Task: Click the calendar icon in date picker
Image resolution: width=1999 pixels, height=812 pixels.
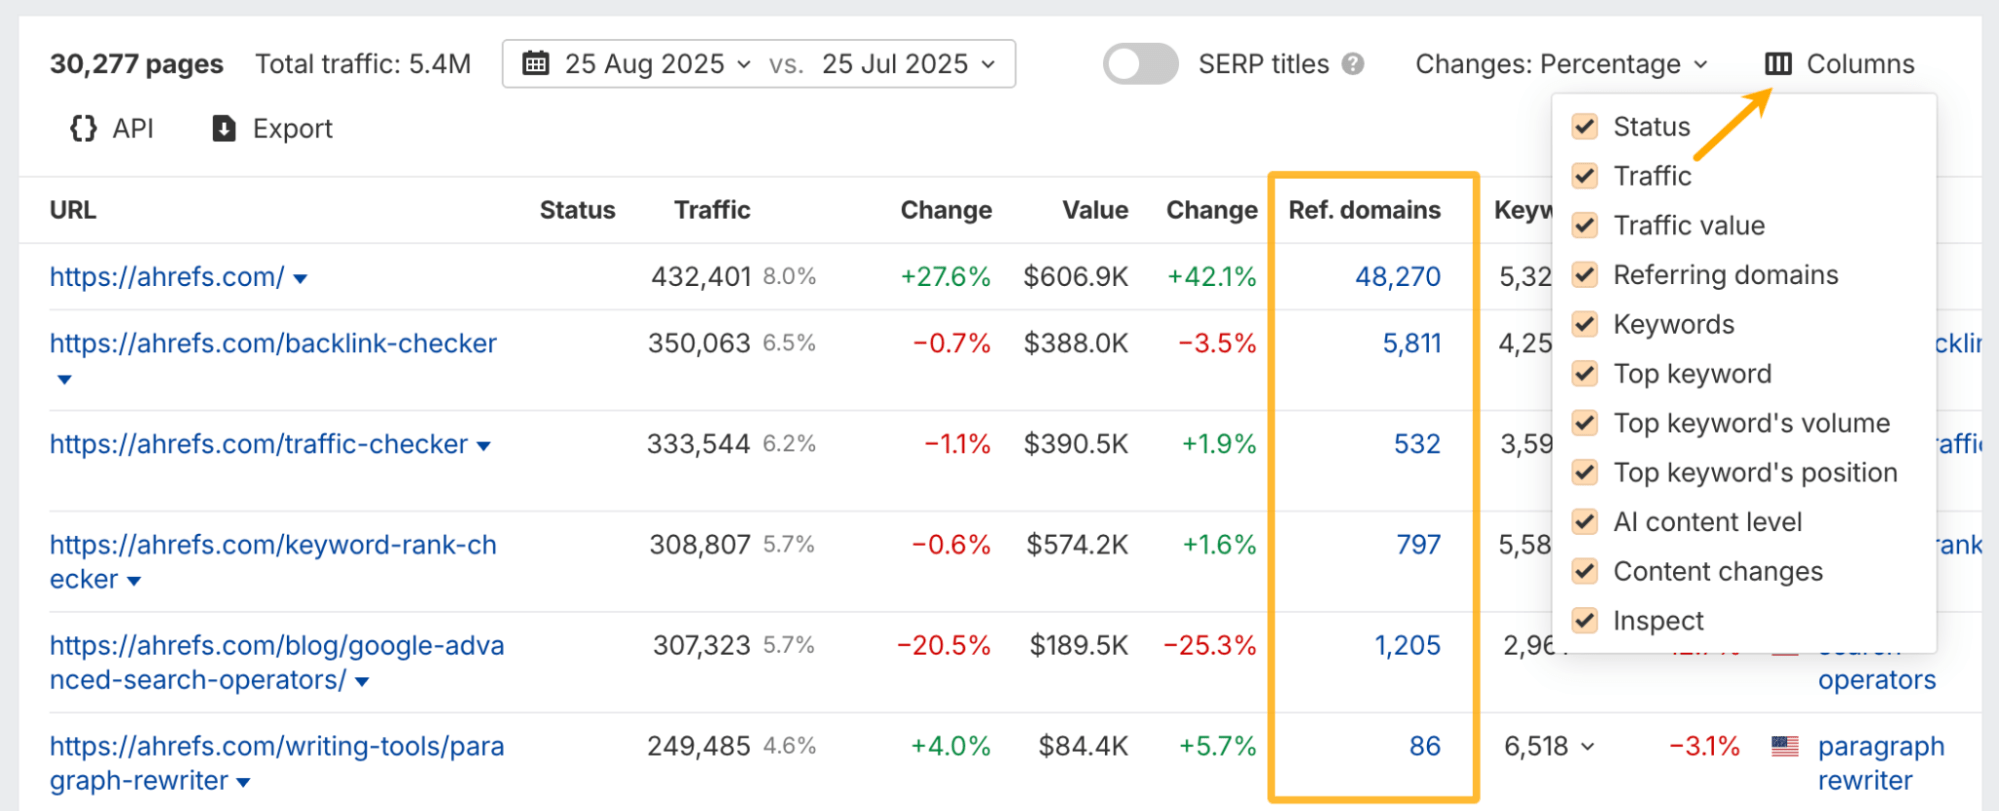Action: pos(536,64)
